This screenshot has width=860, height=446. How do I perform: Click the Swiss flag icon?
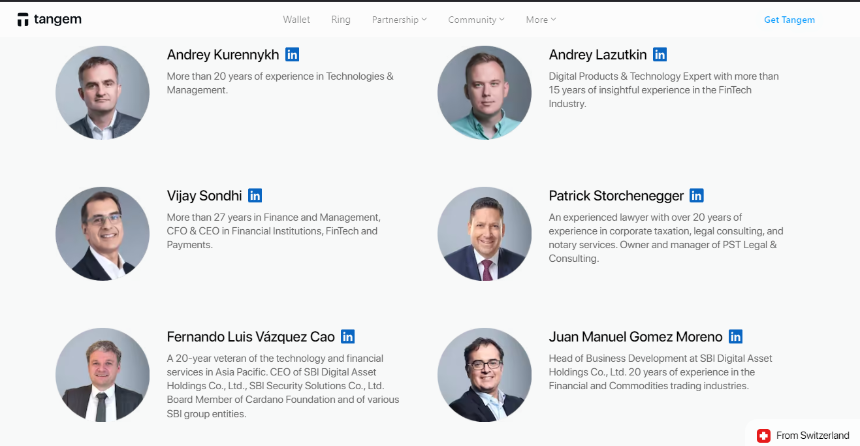coord(763,436)
